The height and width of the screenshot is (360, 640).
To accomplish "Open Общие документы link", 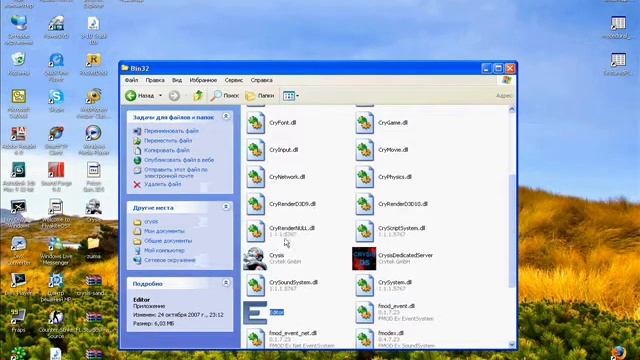I will pos(168,241).
